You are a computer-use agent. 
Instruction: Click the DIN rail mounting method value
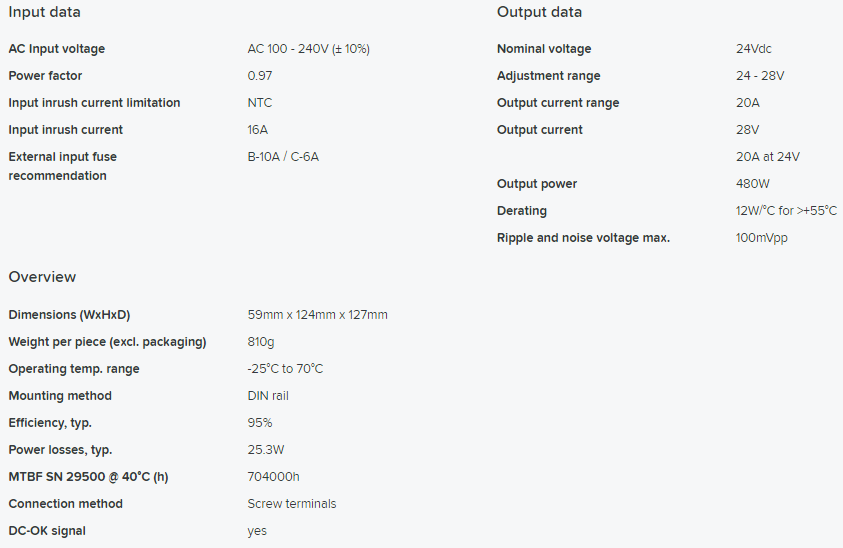tap(268, 396)
